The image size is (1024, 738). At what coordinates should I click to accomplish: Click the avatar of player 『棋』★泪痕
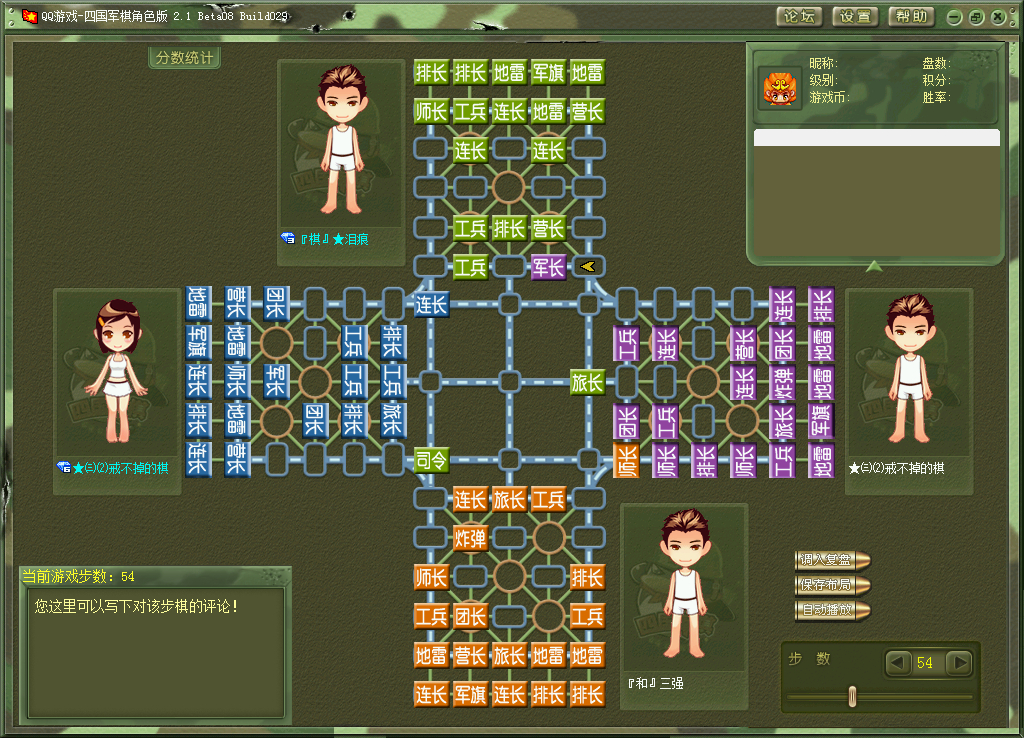(341, 142)
